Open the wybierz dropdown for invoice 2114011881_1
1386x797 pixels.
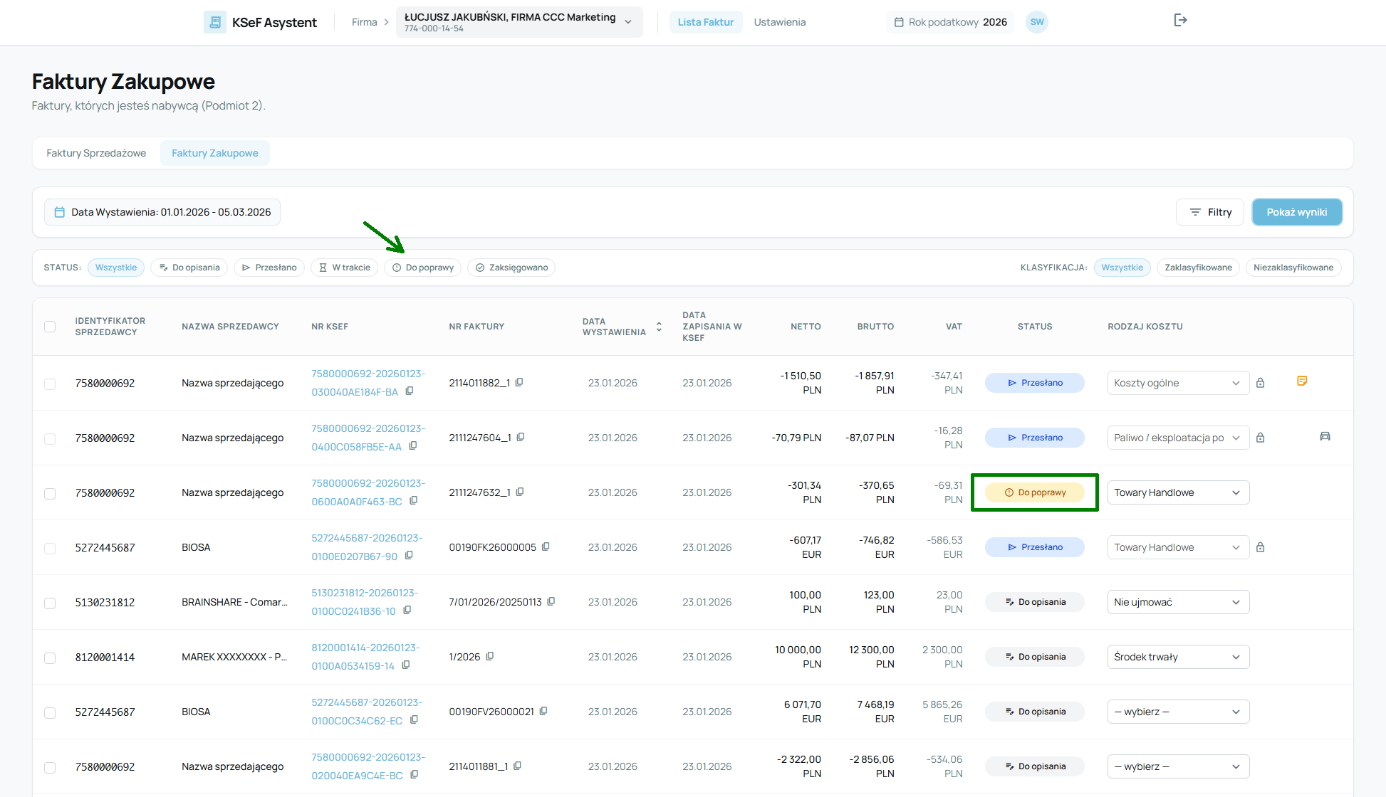click(x=1178, y=767)
